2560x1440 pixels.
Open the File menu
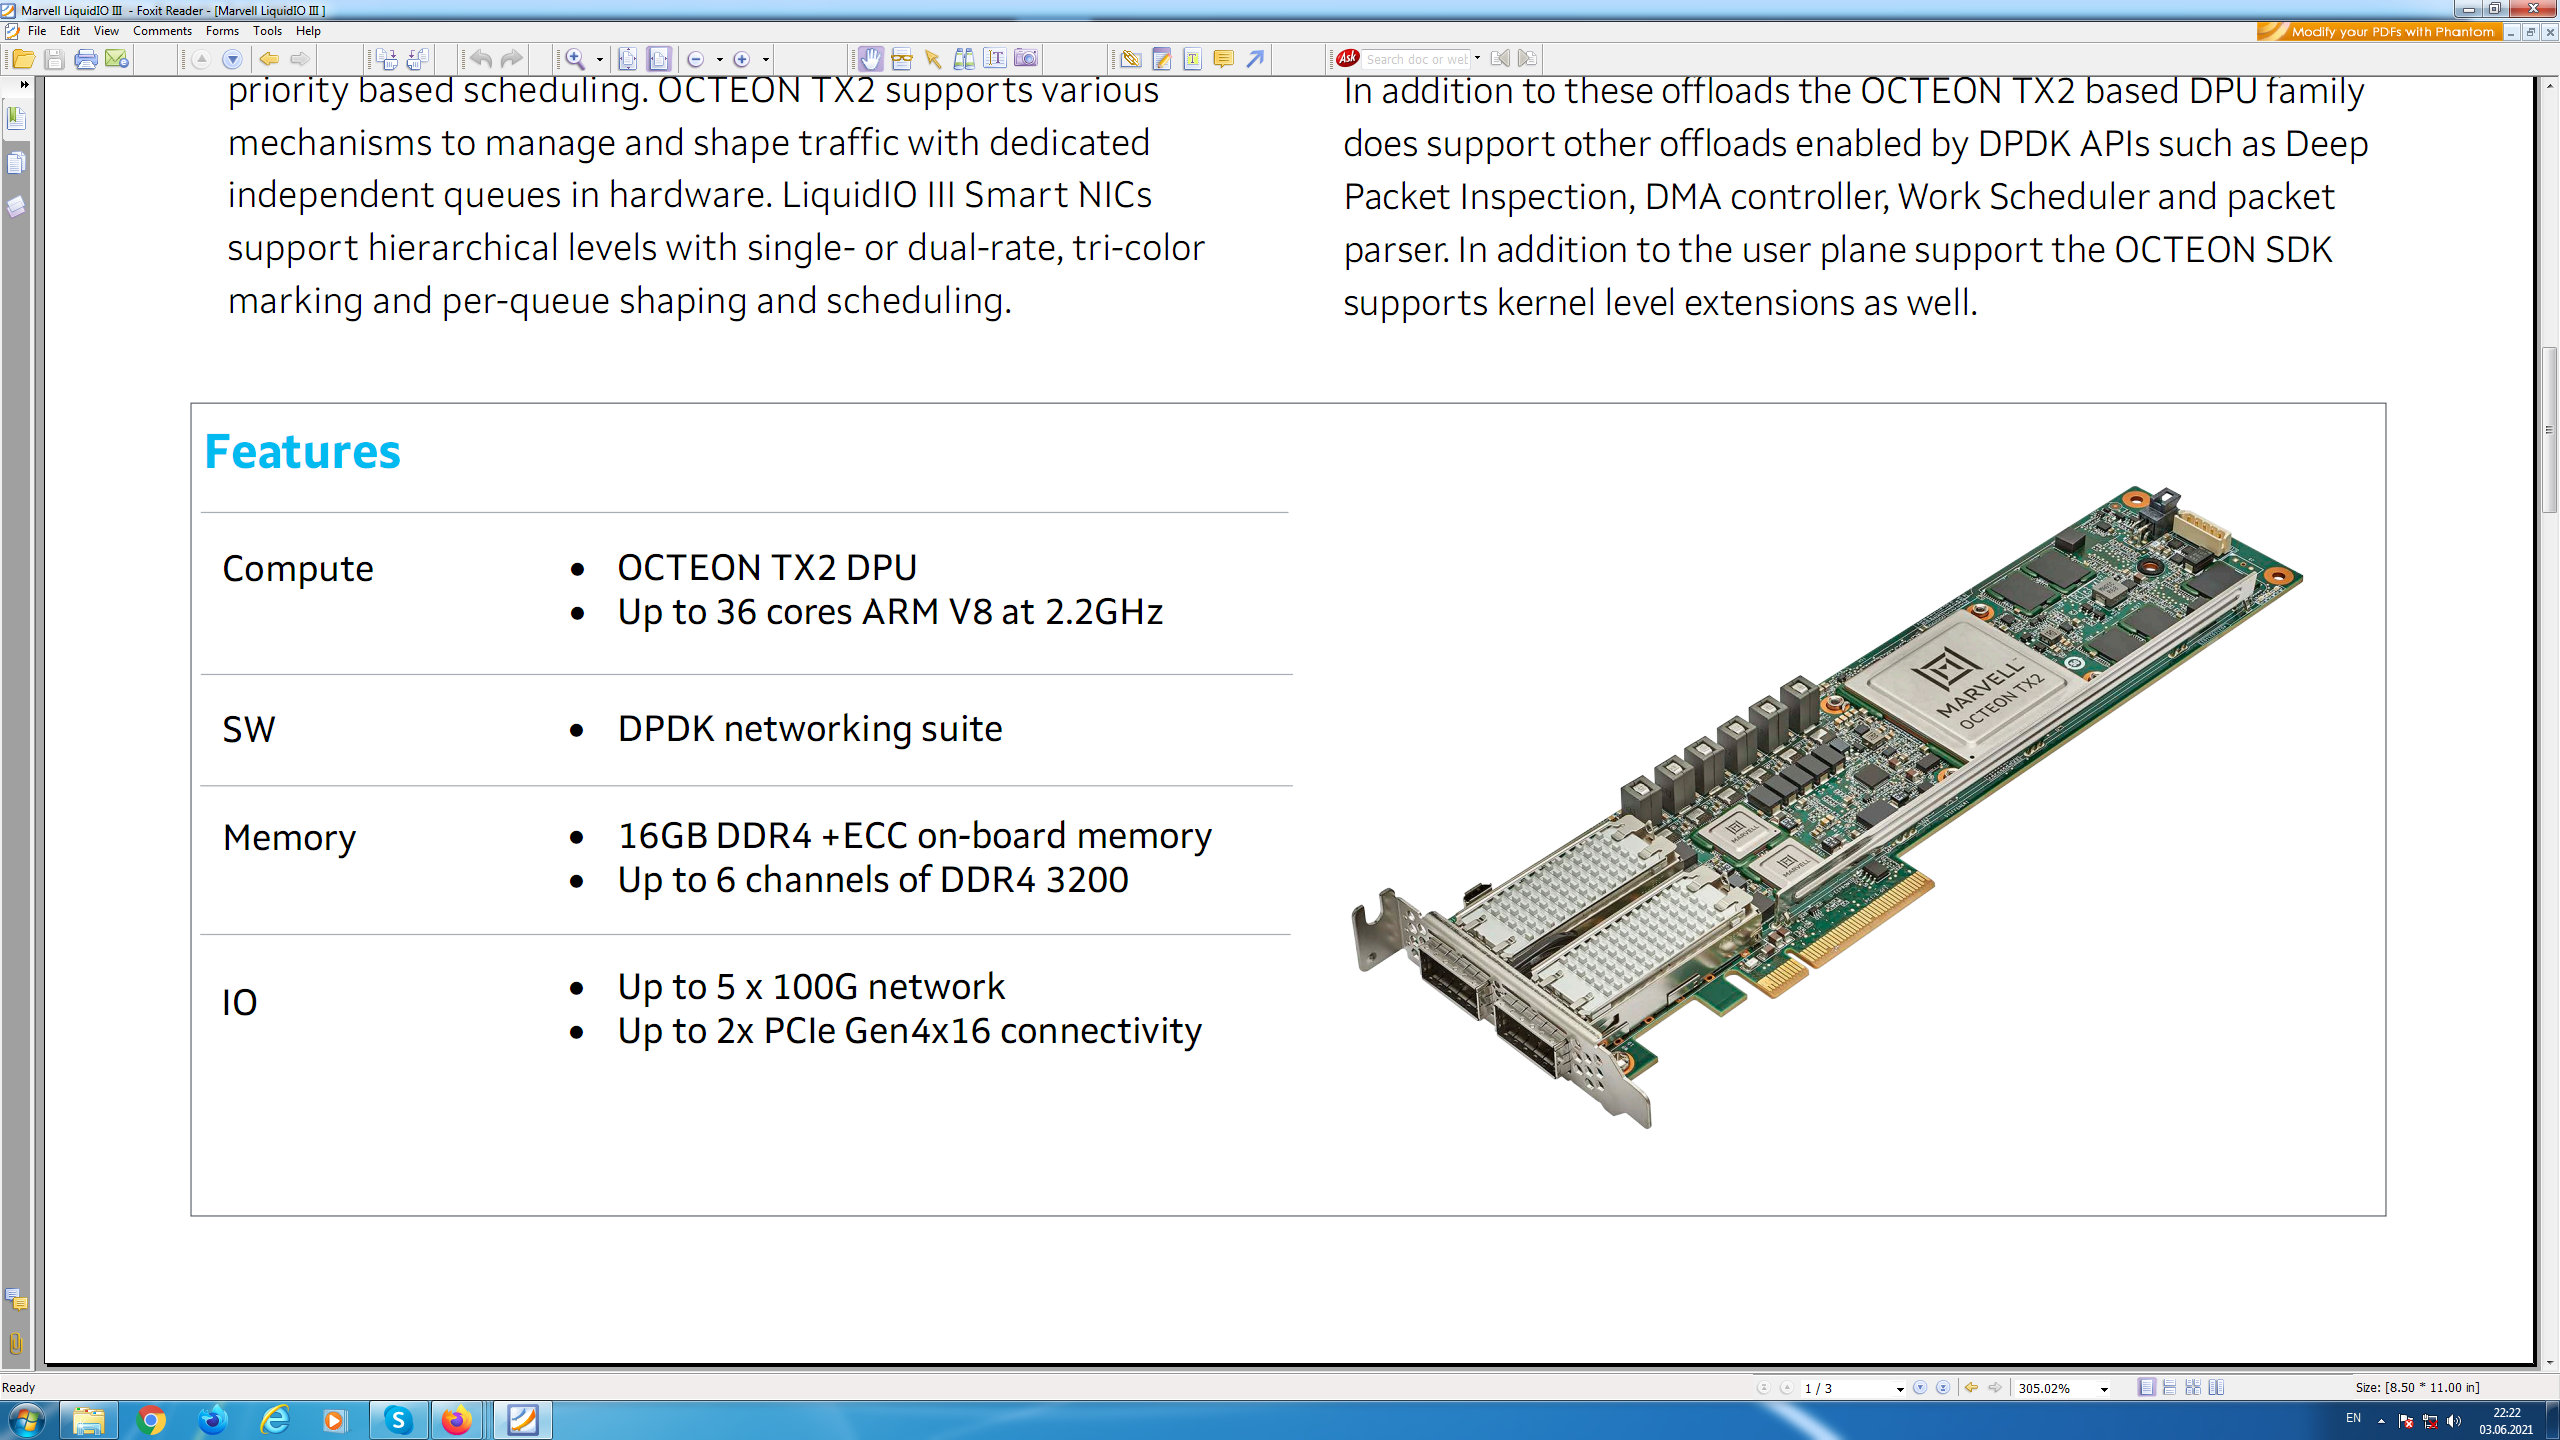(37, 31)
